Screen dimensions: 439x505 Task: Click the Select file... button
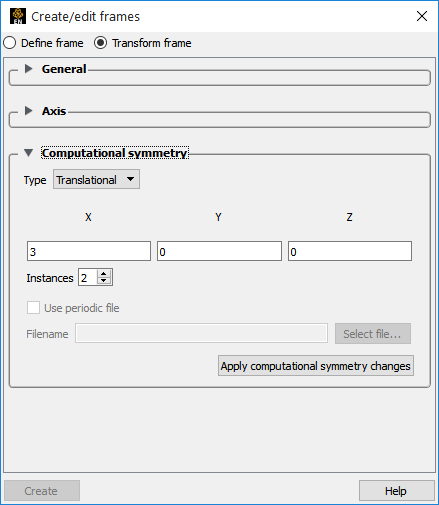click(x=373, y=334)
